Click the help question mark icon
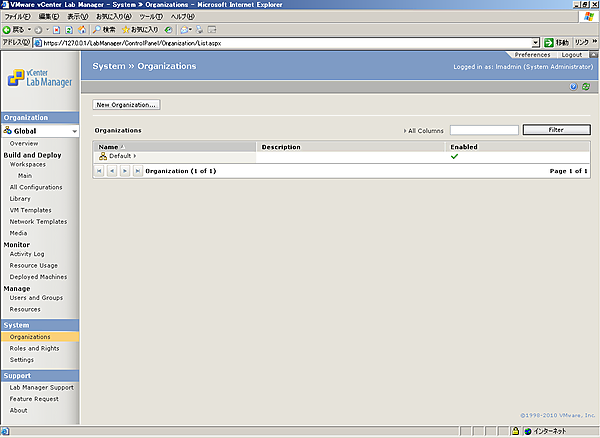The height and width of the screenshot is (438, 600). point(574,87)
